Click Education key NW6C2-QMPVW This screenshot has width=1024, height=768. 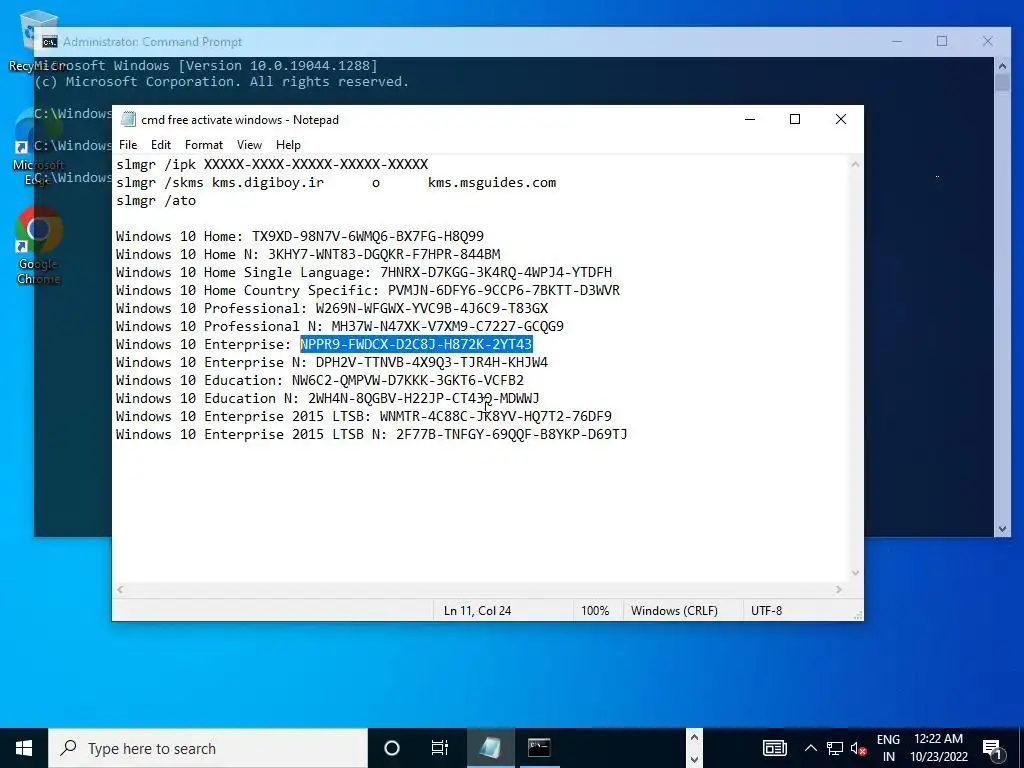(408, 380)
